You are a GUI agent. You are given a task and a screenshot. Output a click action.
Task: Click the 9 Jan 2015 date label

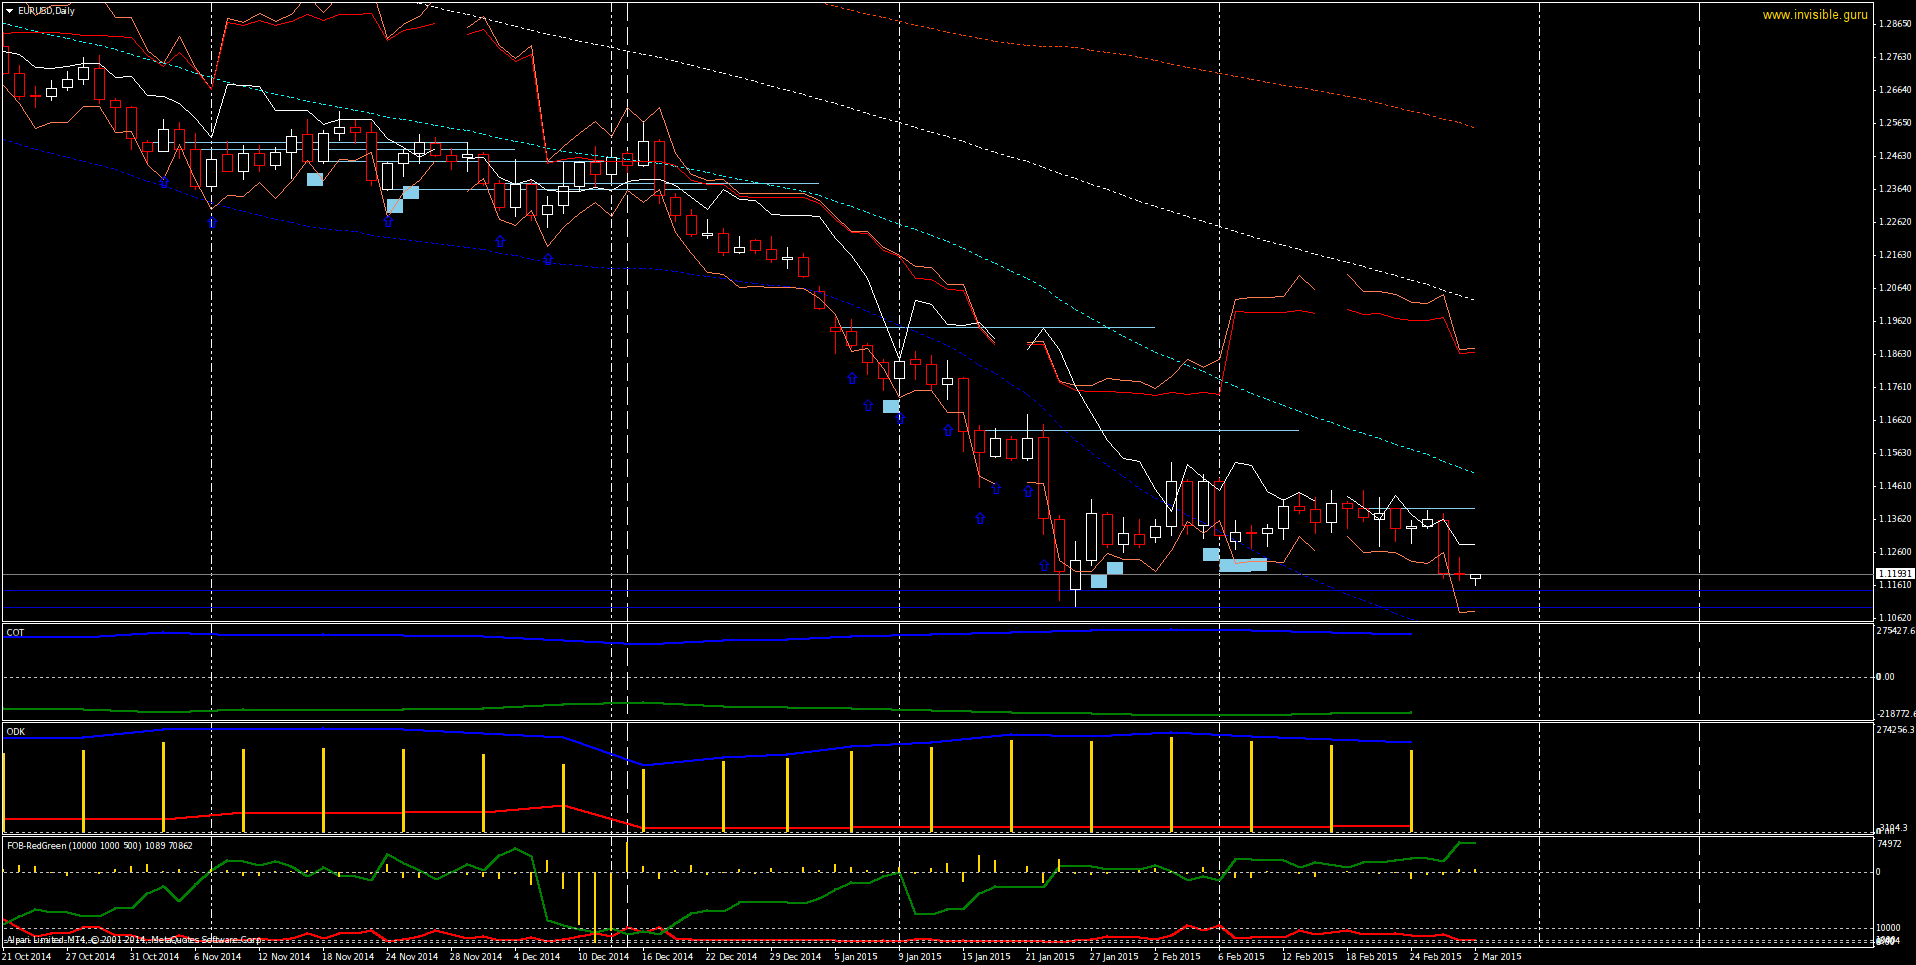(x=920, y=956)
